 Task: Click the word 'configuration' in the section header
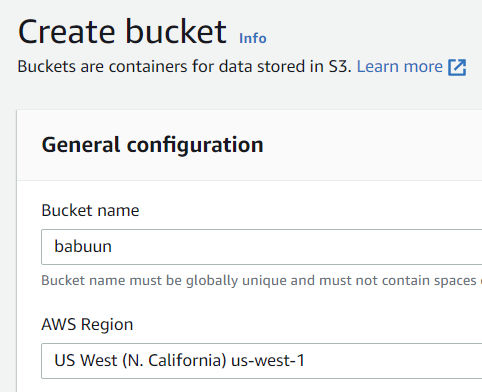(195, 145)
